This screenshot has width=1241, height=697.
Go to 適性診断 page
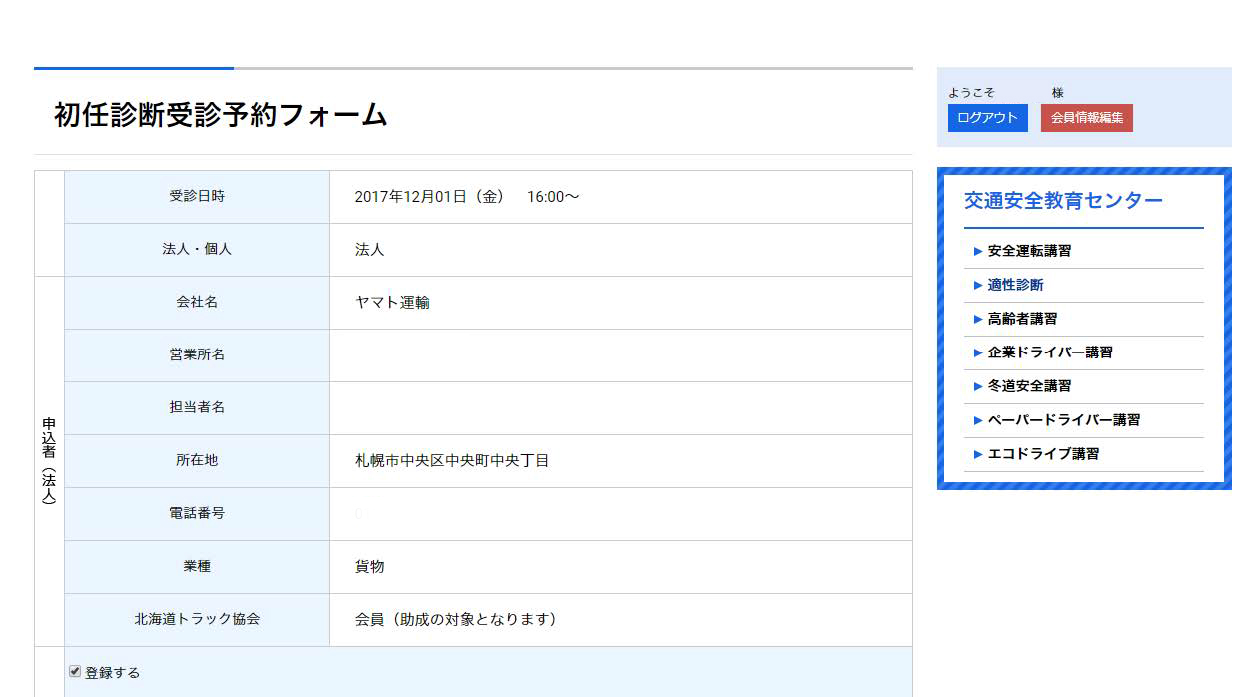point(1015,285)
